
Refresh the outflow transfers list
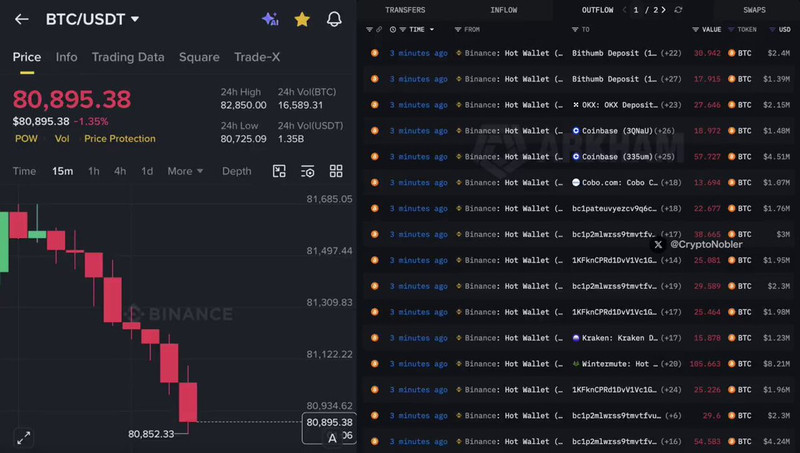point(678,10)
